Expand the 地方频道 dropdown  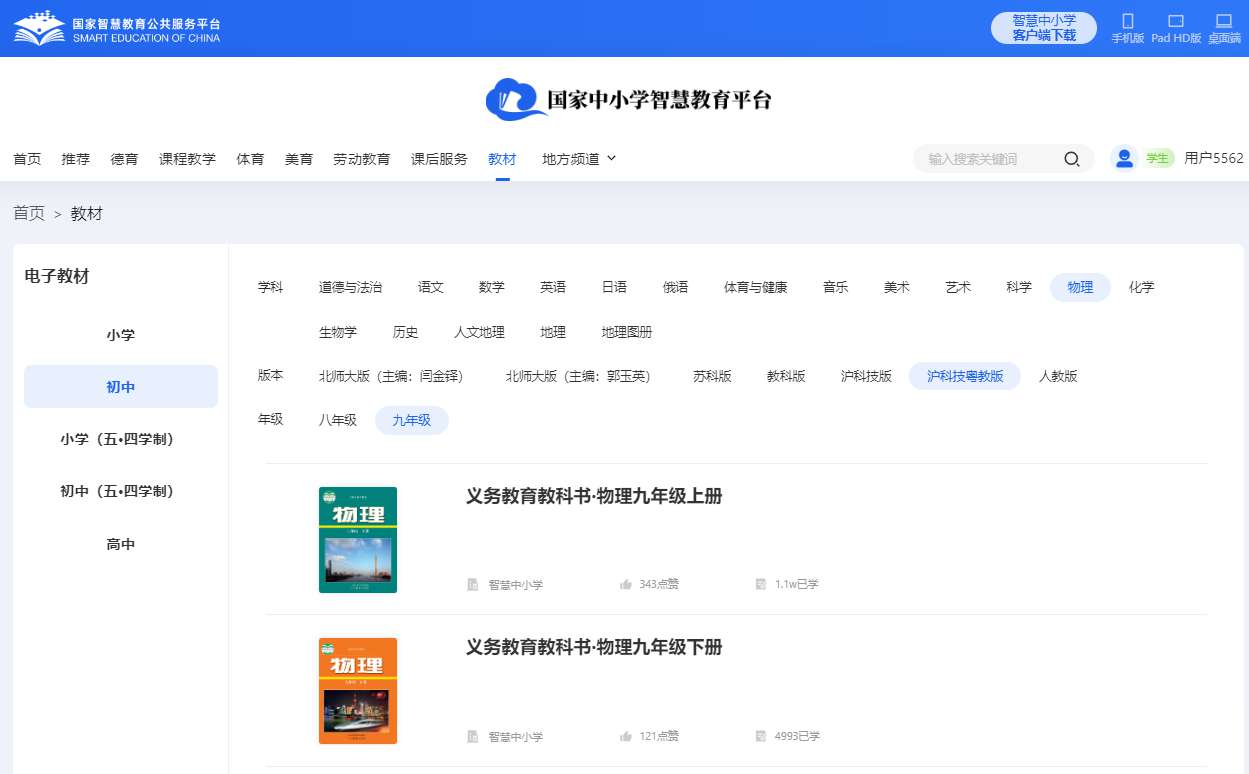579,159
